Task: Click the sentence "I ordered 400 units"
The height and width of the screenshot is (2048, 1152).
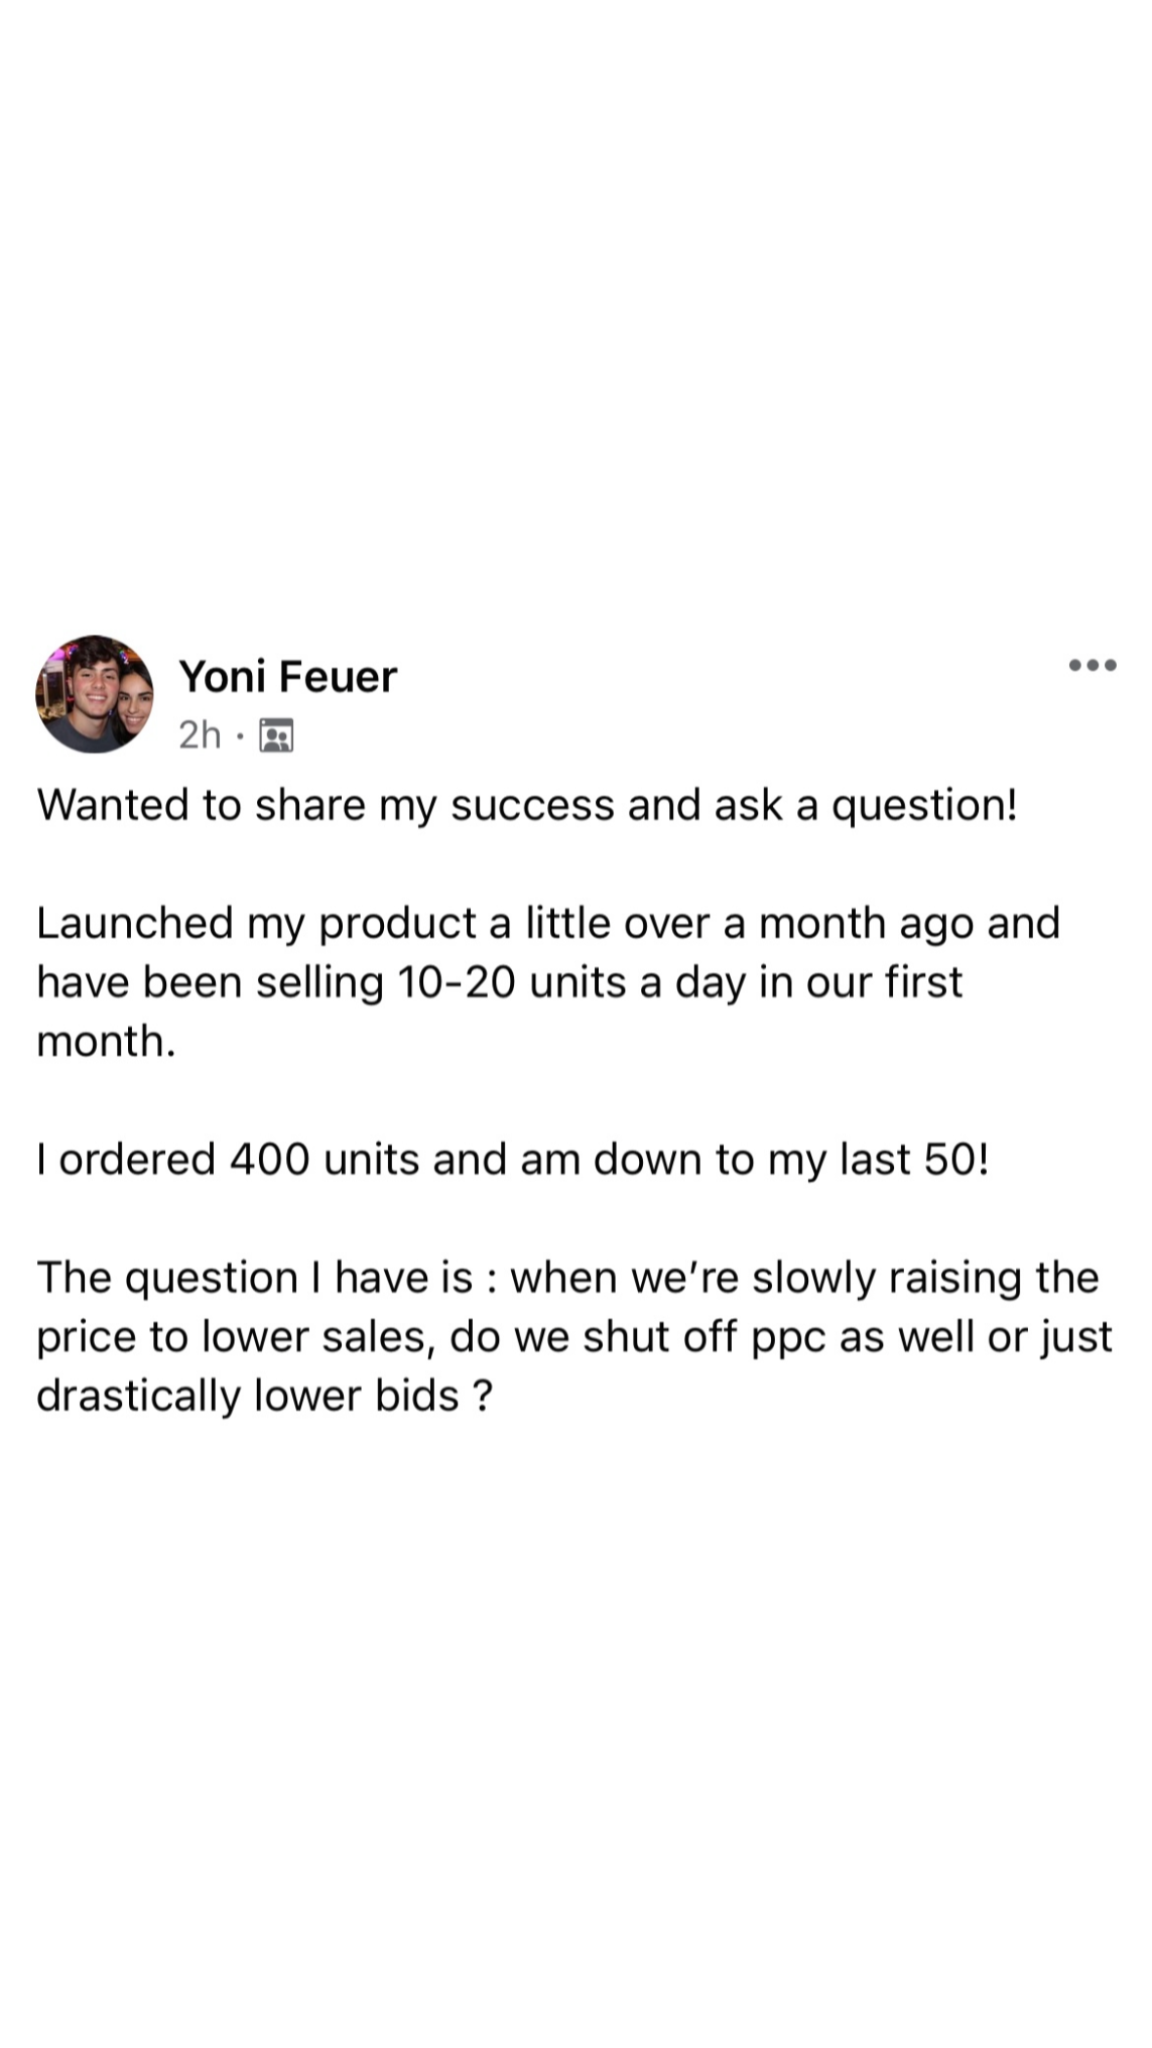Action: coord(512,1160)
